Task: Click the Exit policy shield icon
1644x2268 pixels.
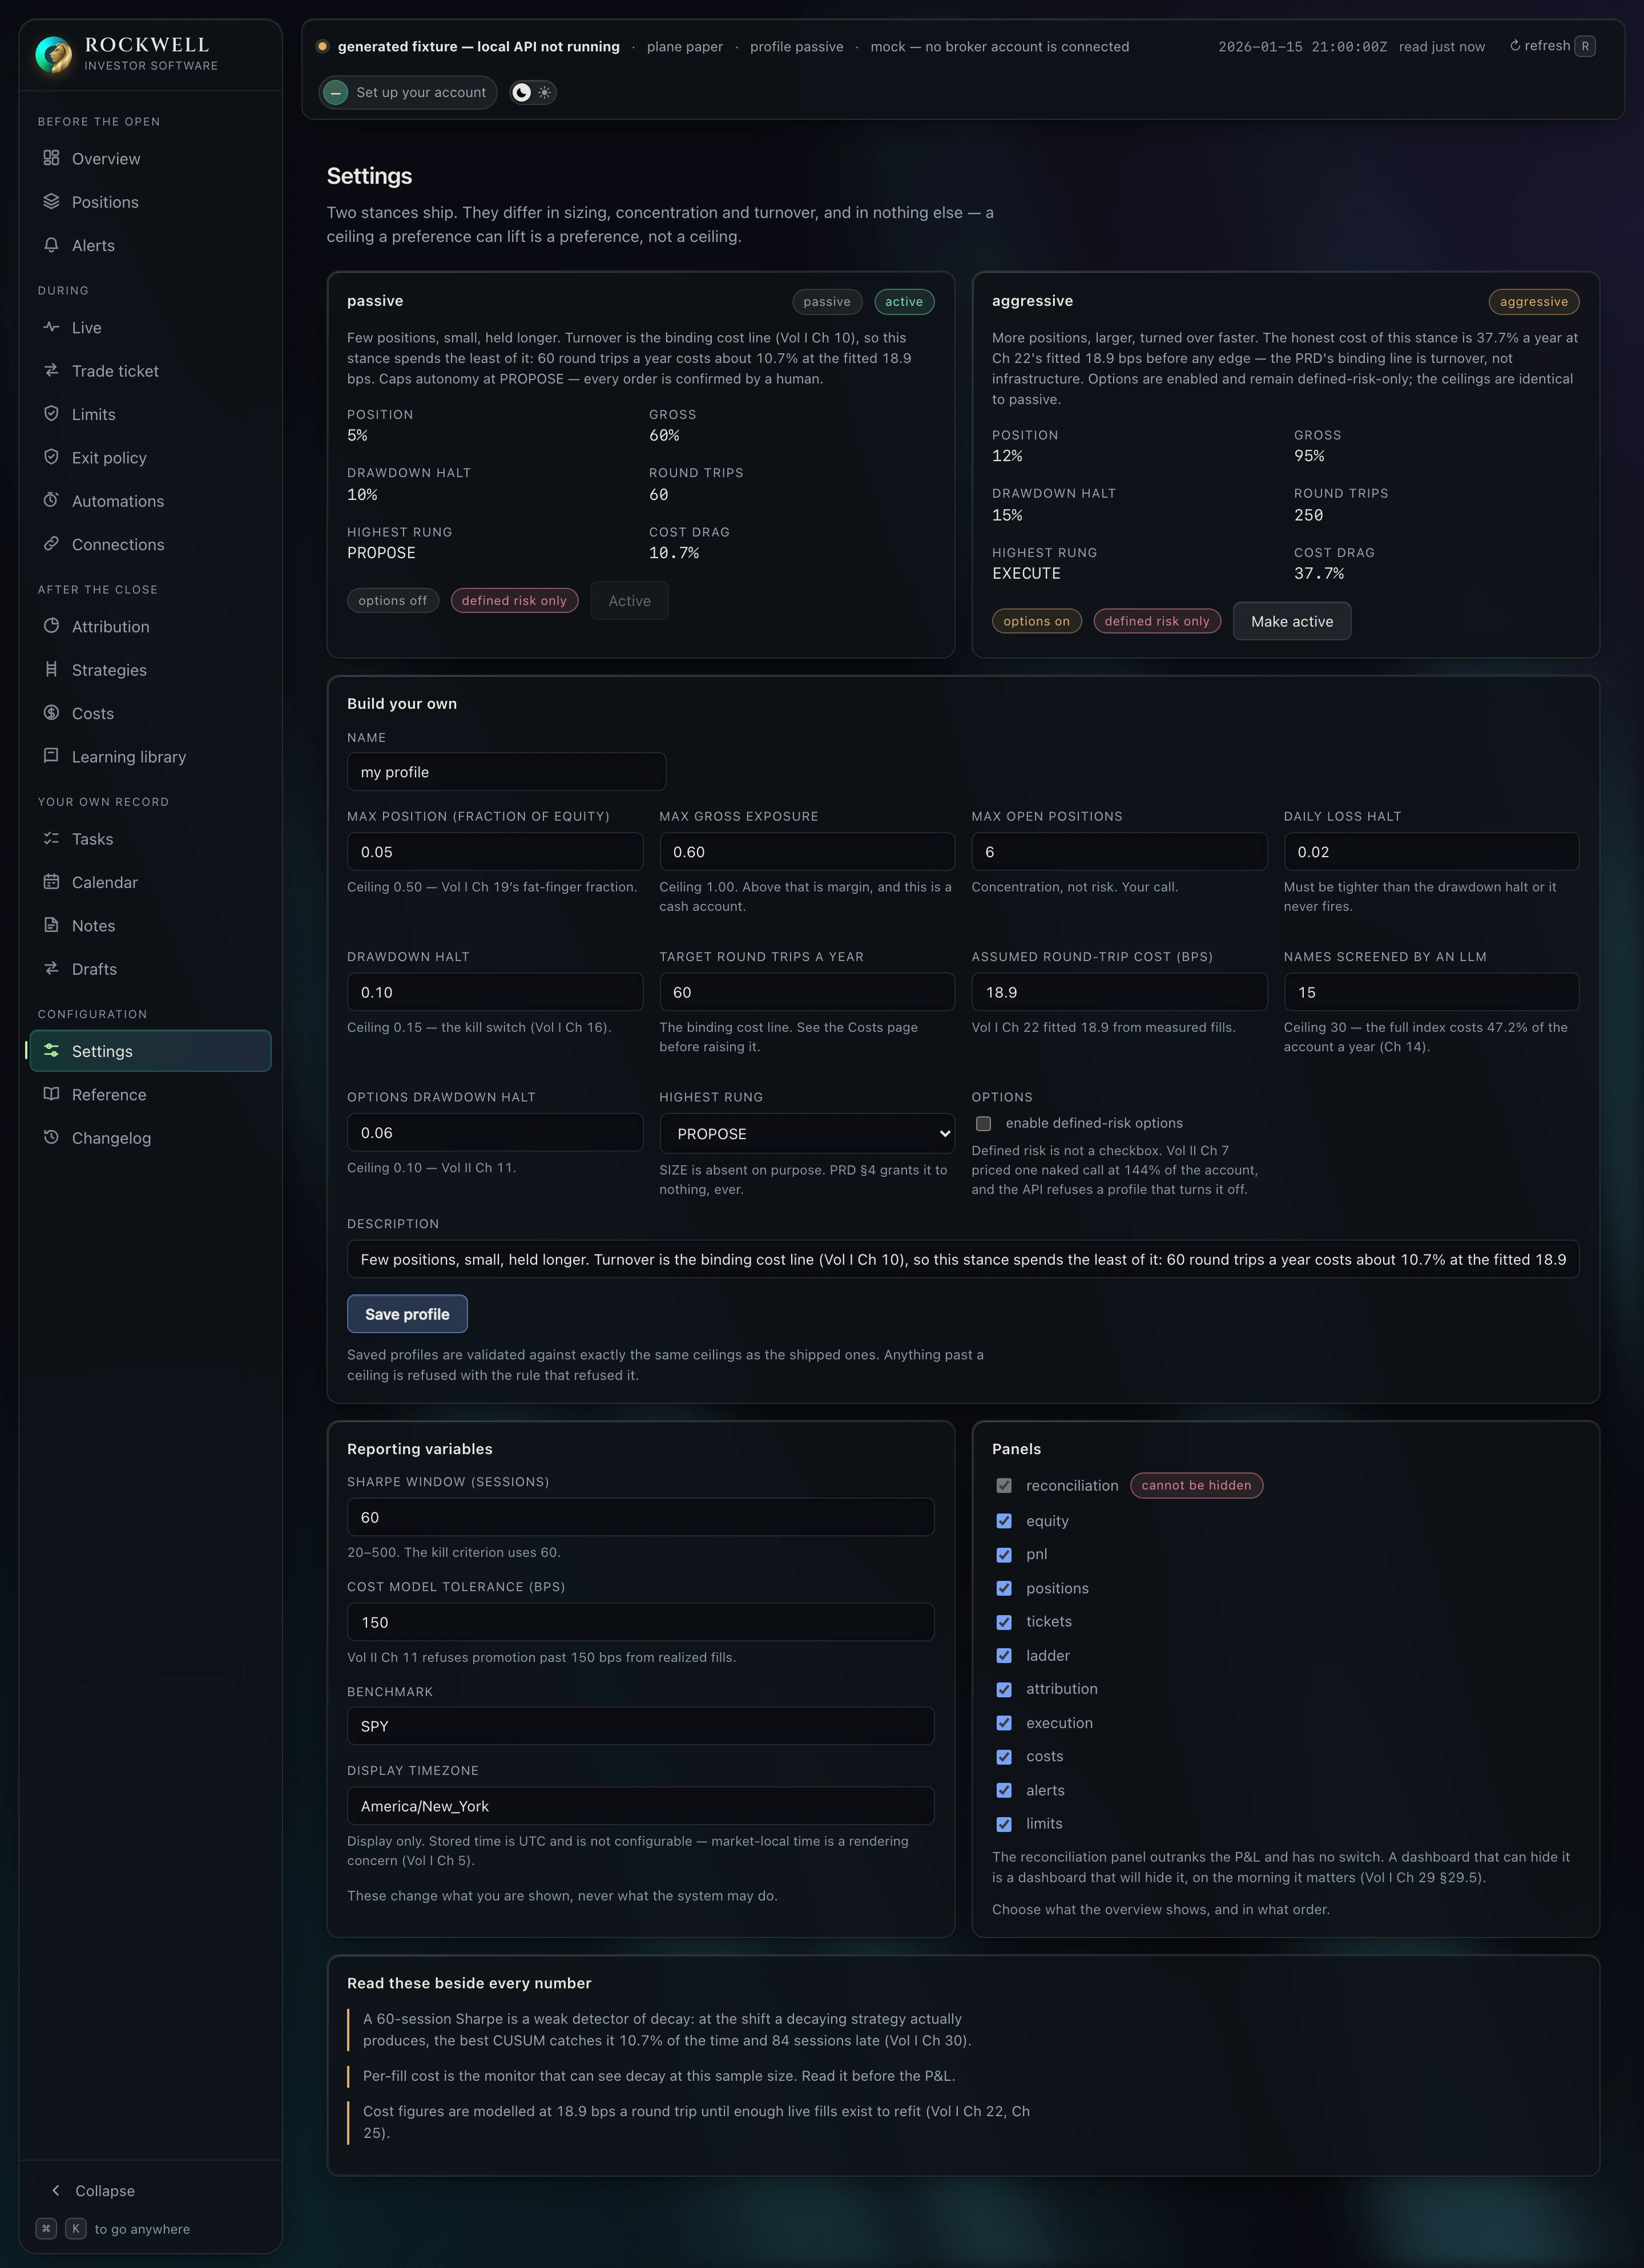Action: click(x=51, y=457)
